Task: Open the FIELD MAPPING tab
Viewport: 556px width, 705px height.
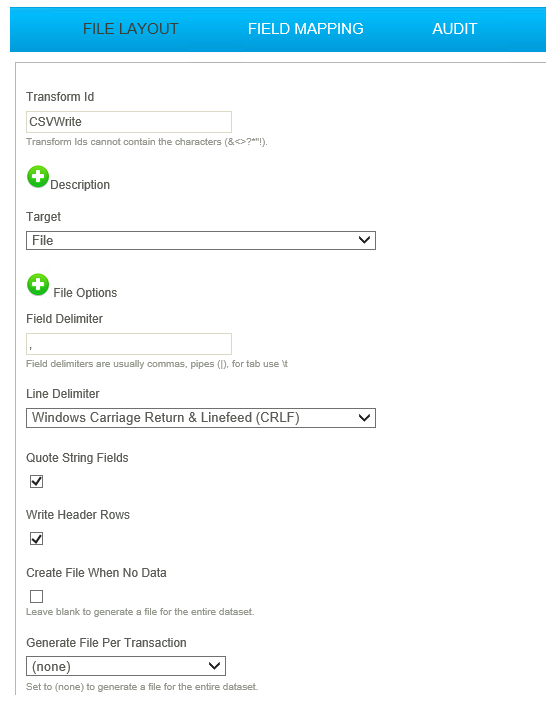Action: (306, 29)
